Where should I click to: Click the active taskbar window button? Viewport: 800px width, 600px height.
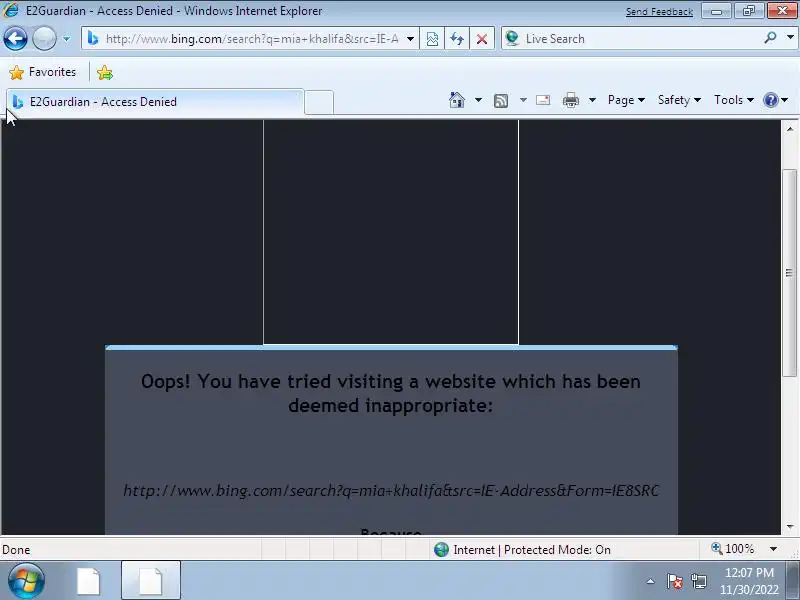point(151,581)
